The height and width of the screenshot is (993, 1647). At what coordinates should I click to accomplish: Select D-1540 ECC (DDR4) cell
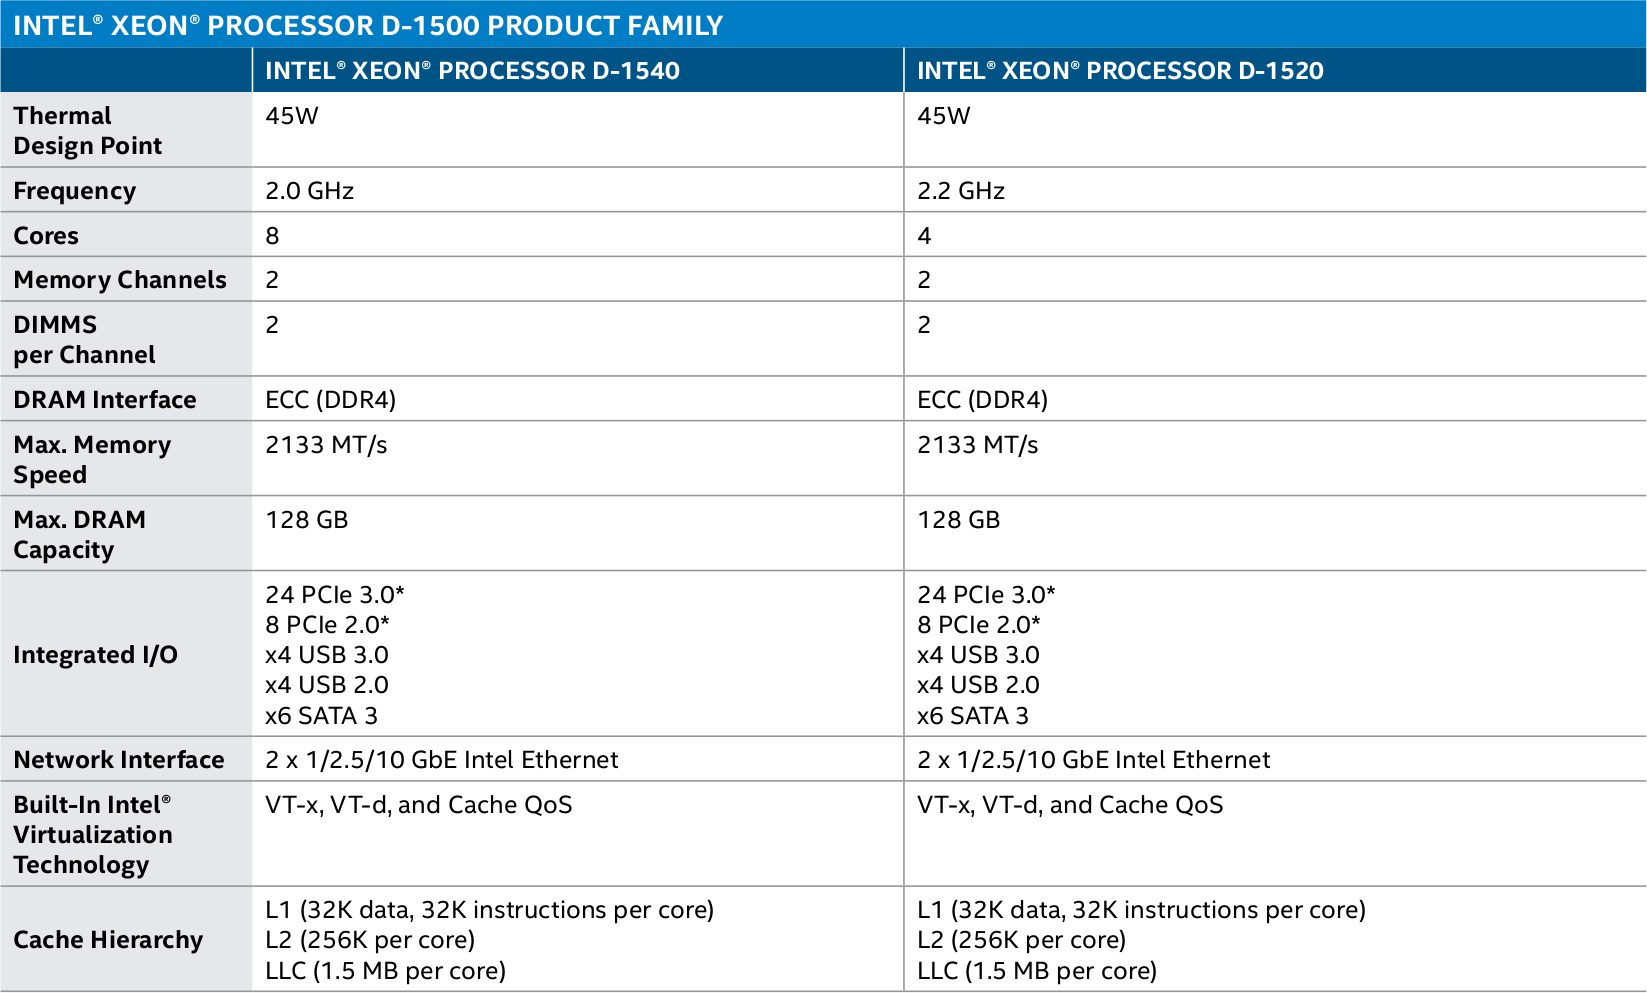[x=331, y=400]
